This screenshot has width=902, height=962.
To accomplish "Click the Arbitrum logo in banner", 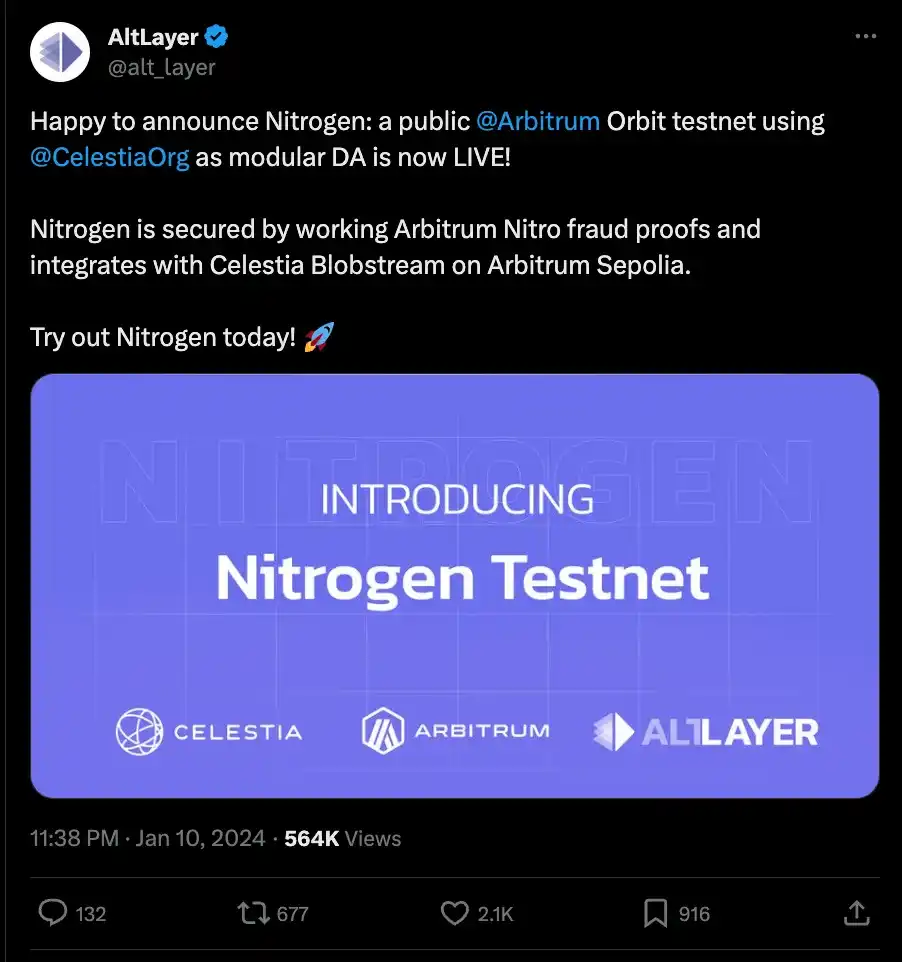I will point(455,731).
